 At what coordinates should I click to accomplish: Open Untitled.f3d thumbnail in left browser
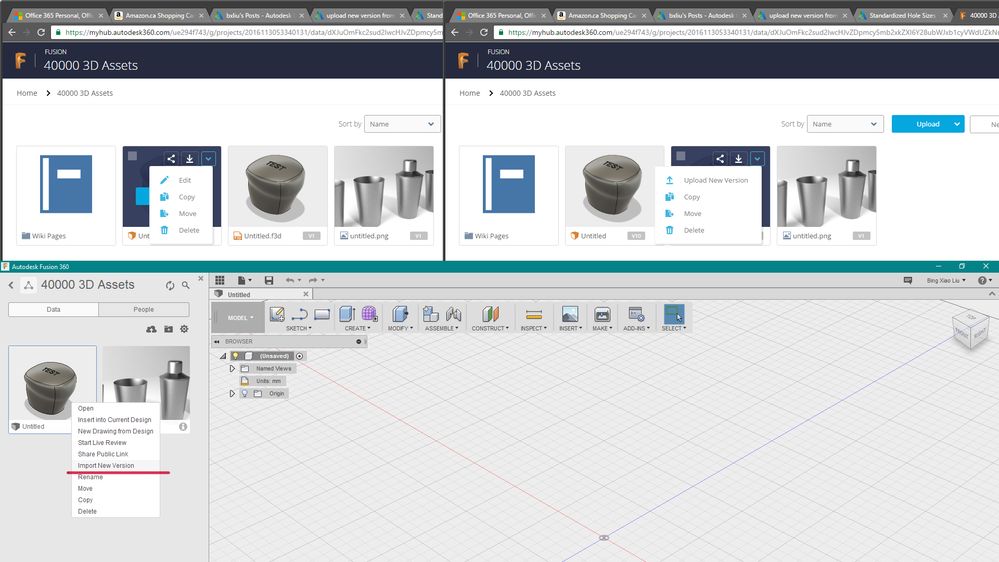point(278,187)
